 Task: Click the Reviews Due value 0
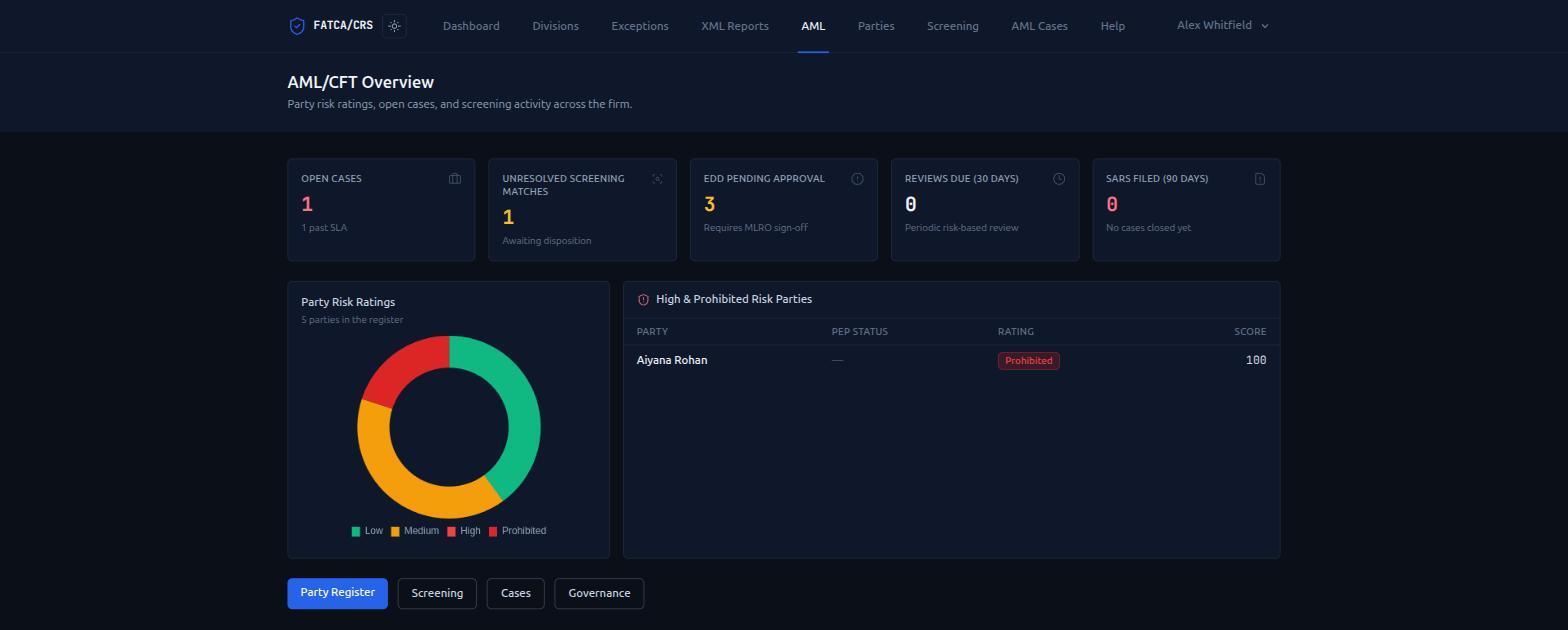tap(911, 205)
